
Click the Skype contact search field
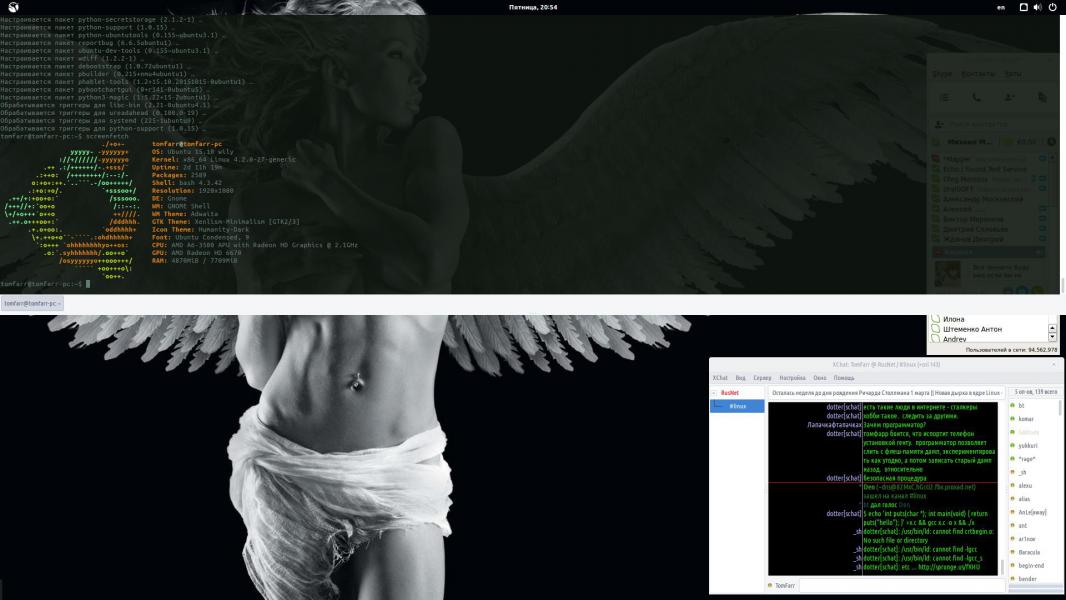click(x=995, y=124)
